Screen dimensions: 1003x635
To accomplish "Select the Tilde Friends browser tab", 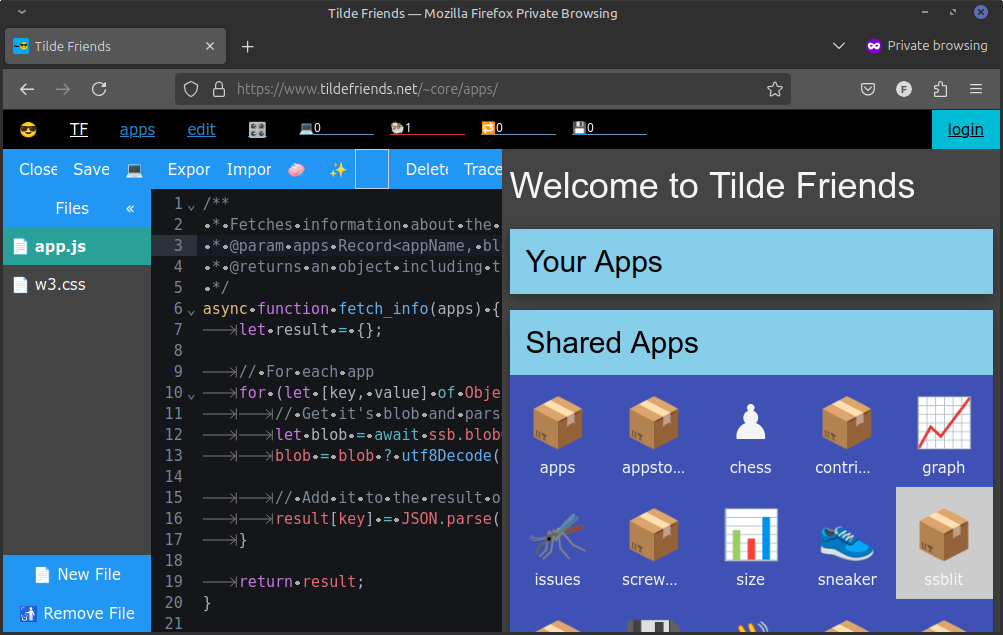I will (110, 46).
